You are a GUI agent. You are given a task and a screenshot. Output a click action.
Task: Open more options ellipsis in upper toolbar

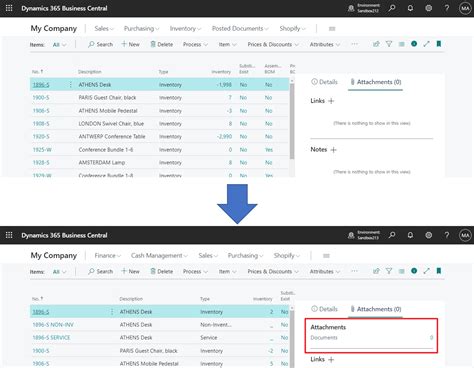click(354, 44)
